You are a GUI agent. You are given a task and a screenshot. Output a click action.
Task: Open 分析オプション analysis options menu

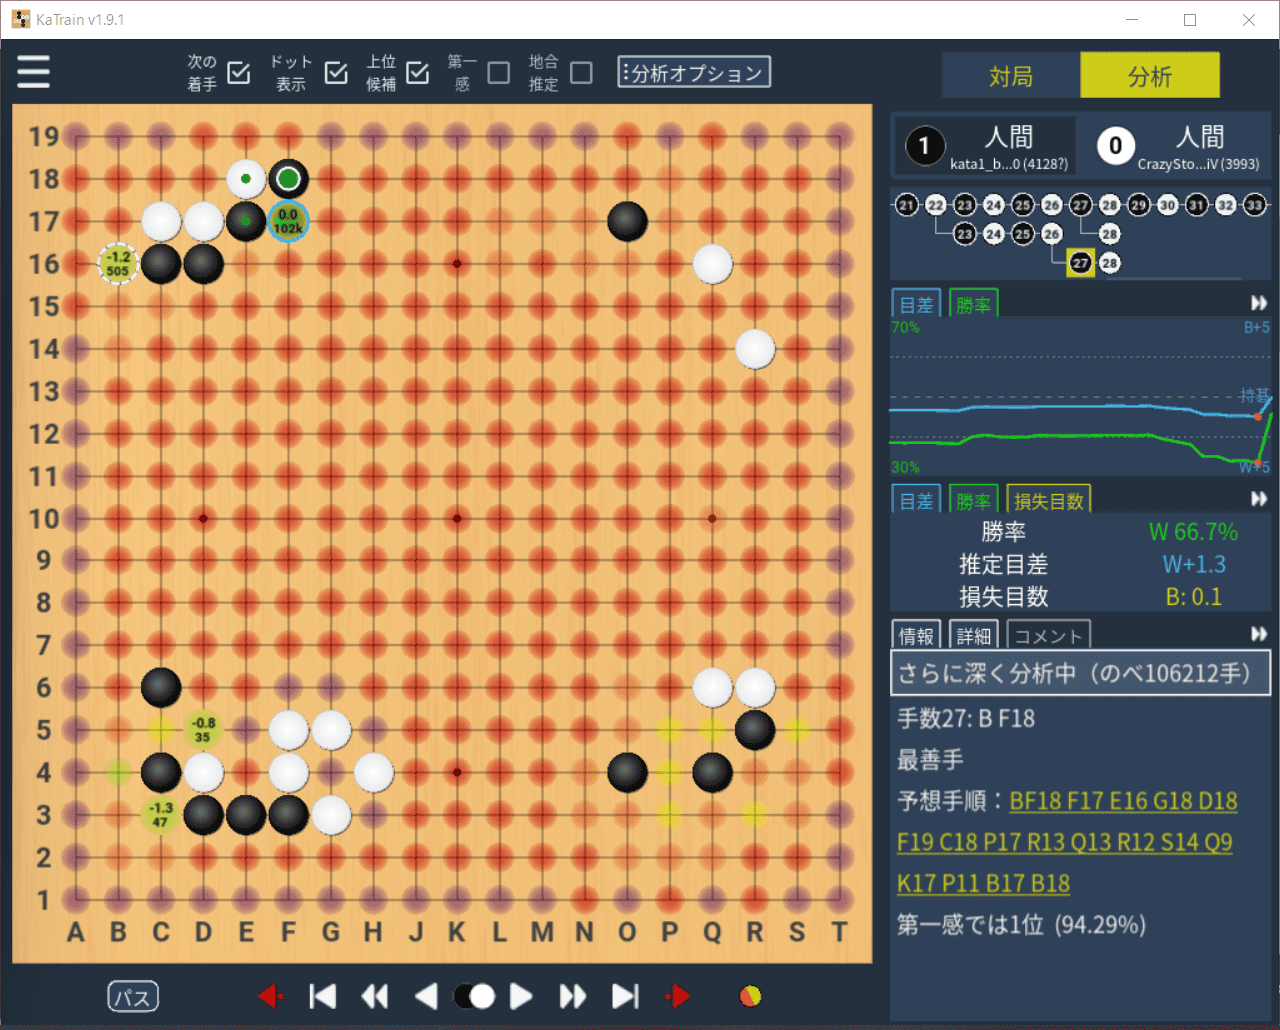694,72
